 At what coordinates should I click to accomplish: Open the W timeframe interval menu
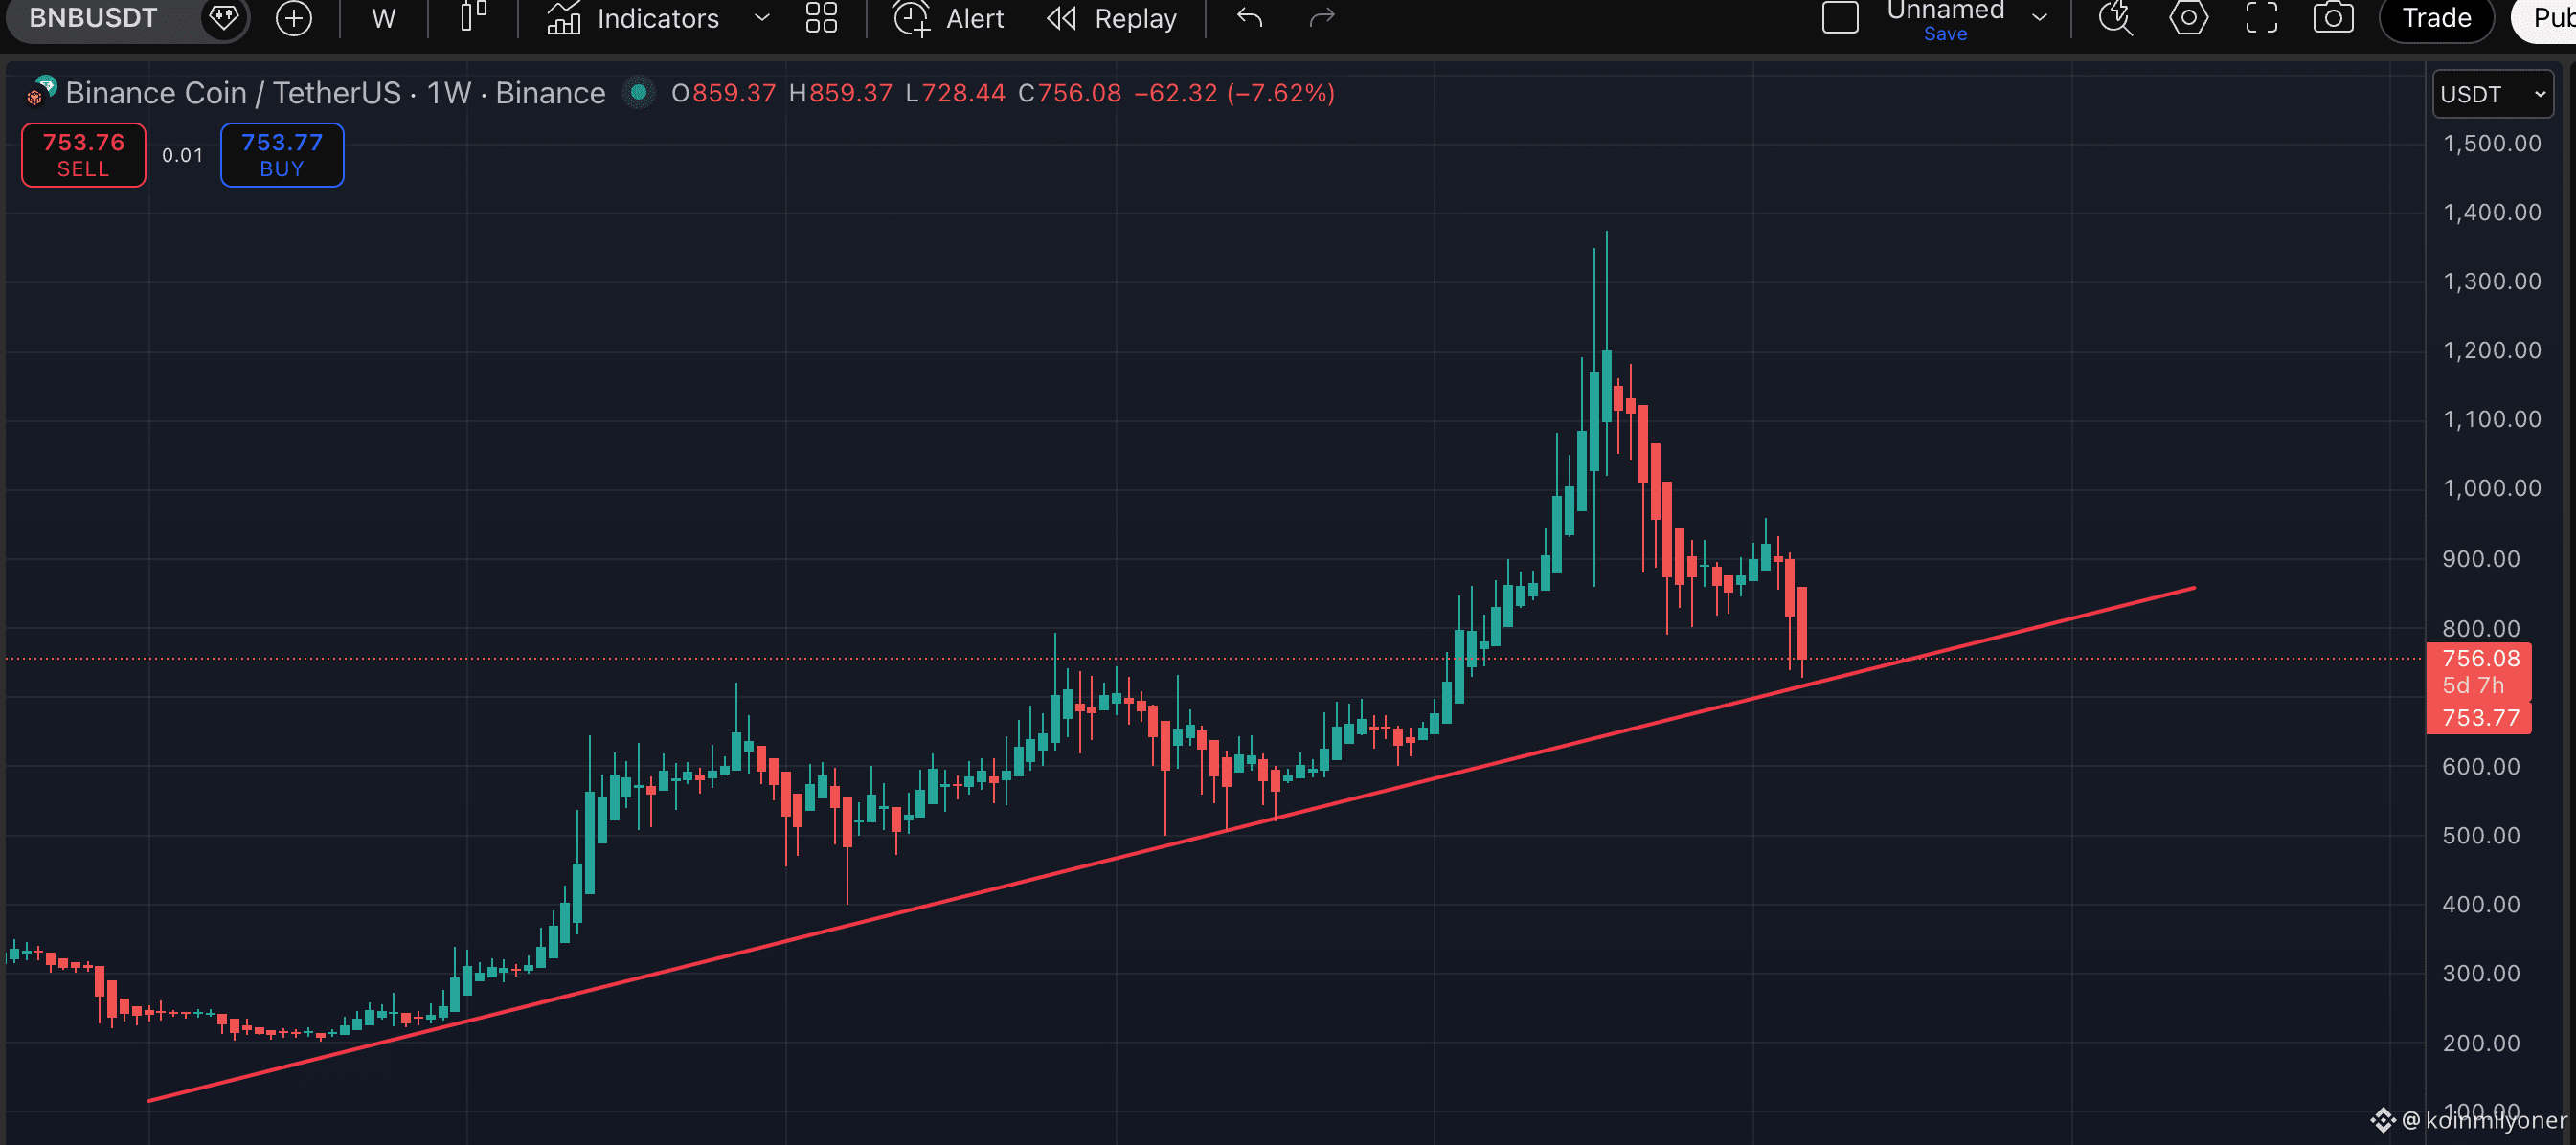click(x=383, y=18)
